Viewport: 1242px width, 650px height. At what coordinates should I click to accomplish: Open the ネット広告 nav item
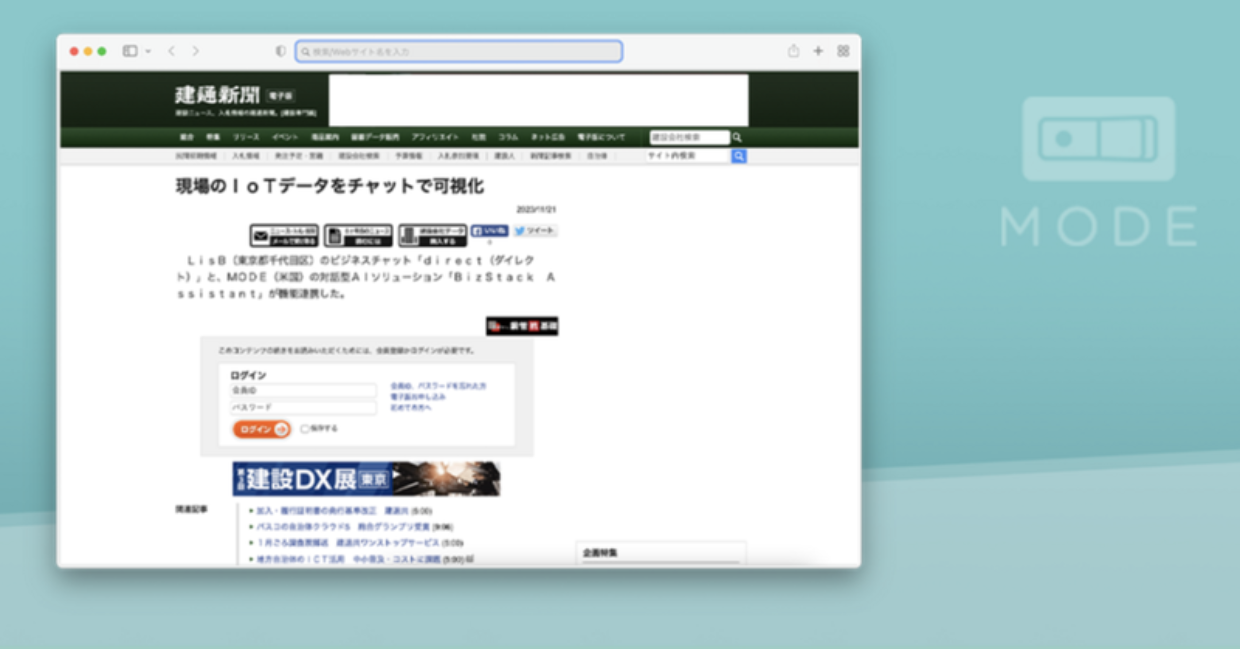click(x=546, y=137)
